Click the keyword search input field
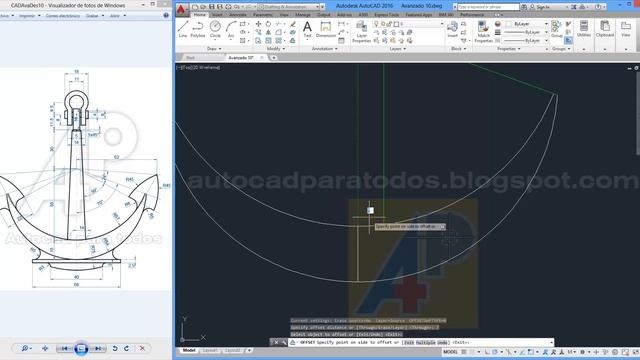The image size is (640, 360). (x=488, y=7)
